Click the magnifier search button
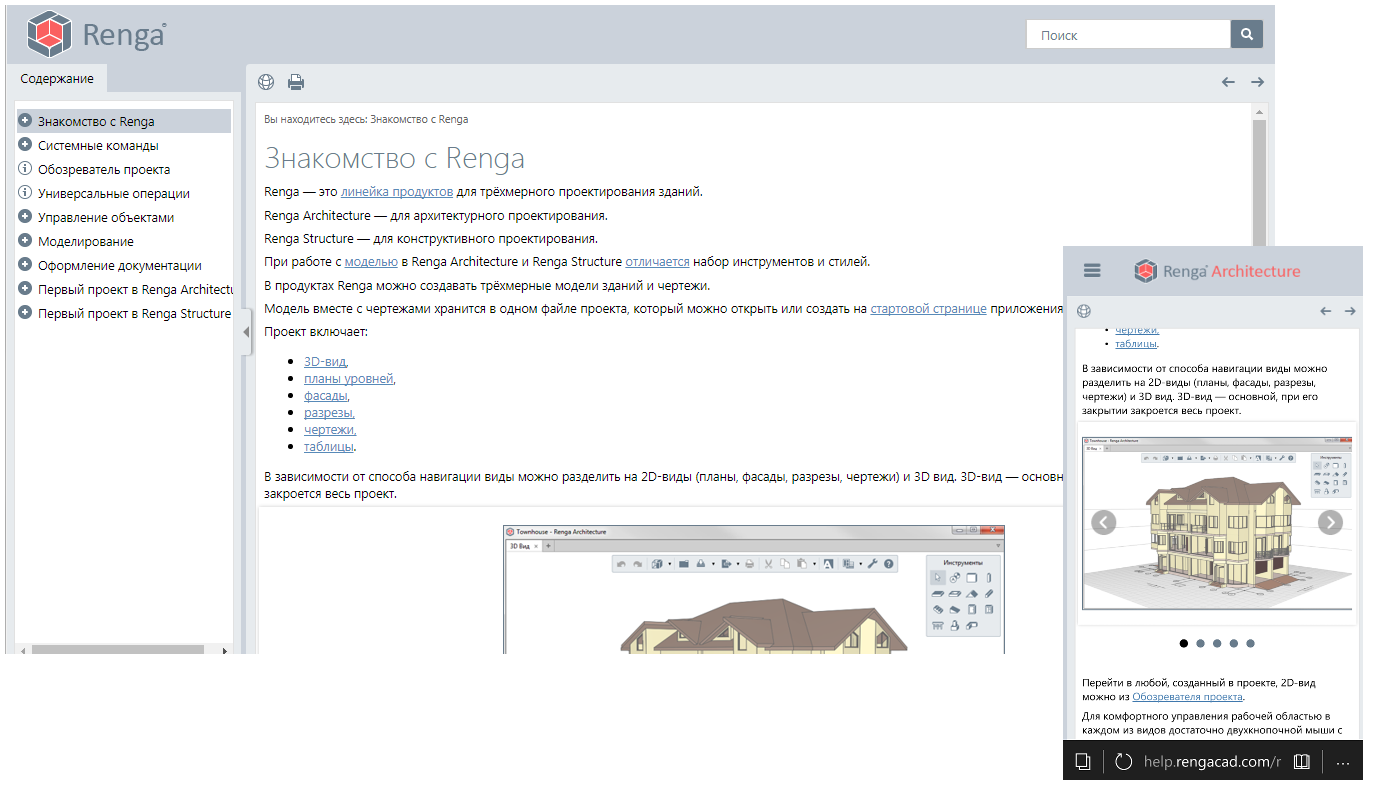Screen dimensions: 1400x788 [x=1246, y=34]
